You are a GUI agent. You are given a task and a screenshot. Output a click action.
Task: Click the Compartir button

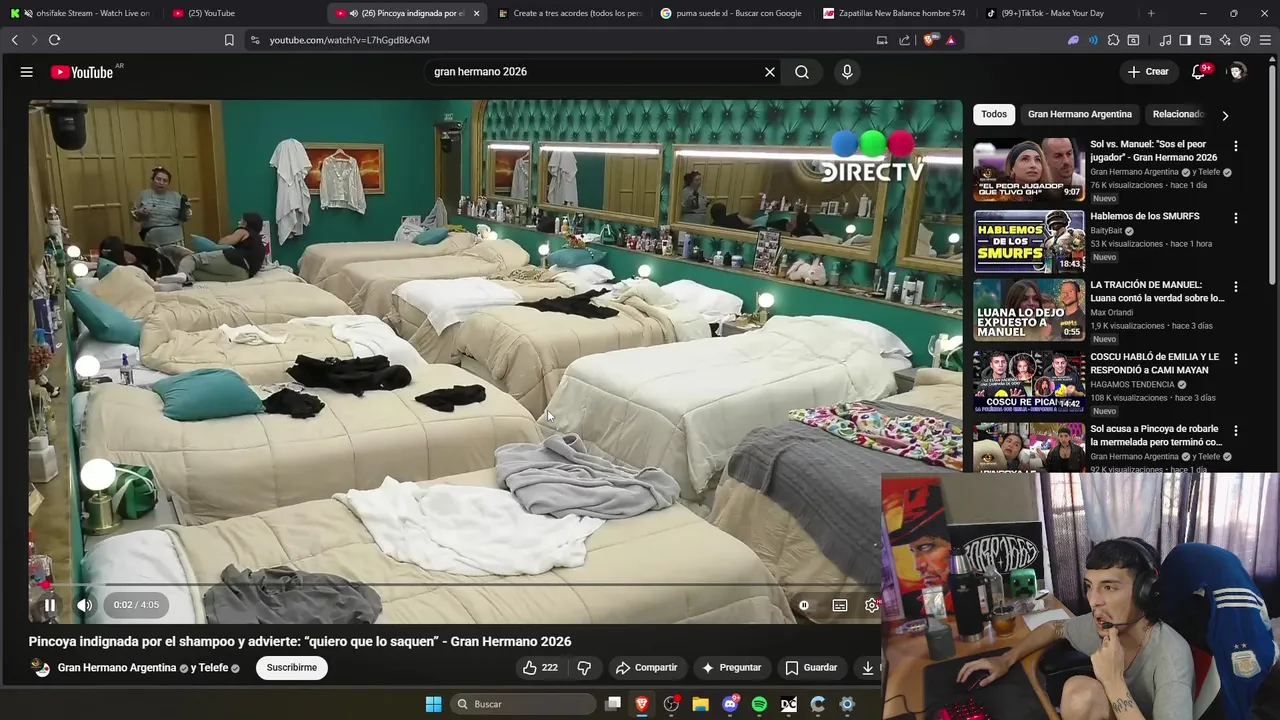click(x=646, y=668)
